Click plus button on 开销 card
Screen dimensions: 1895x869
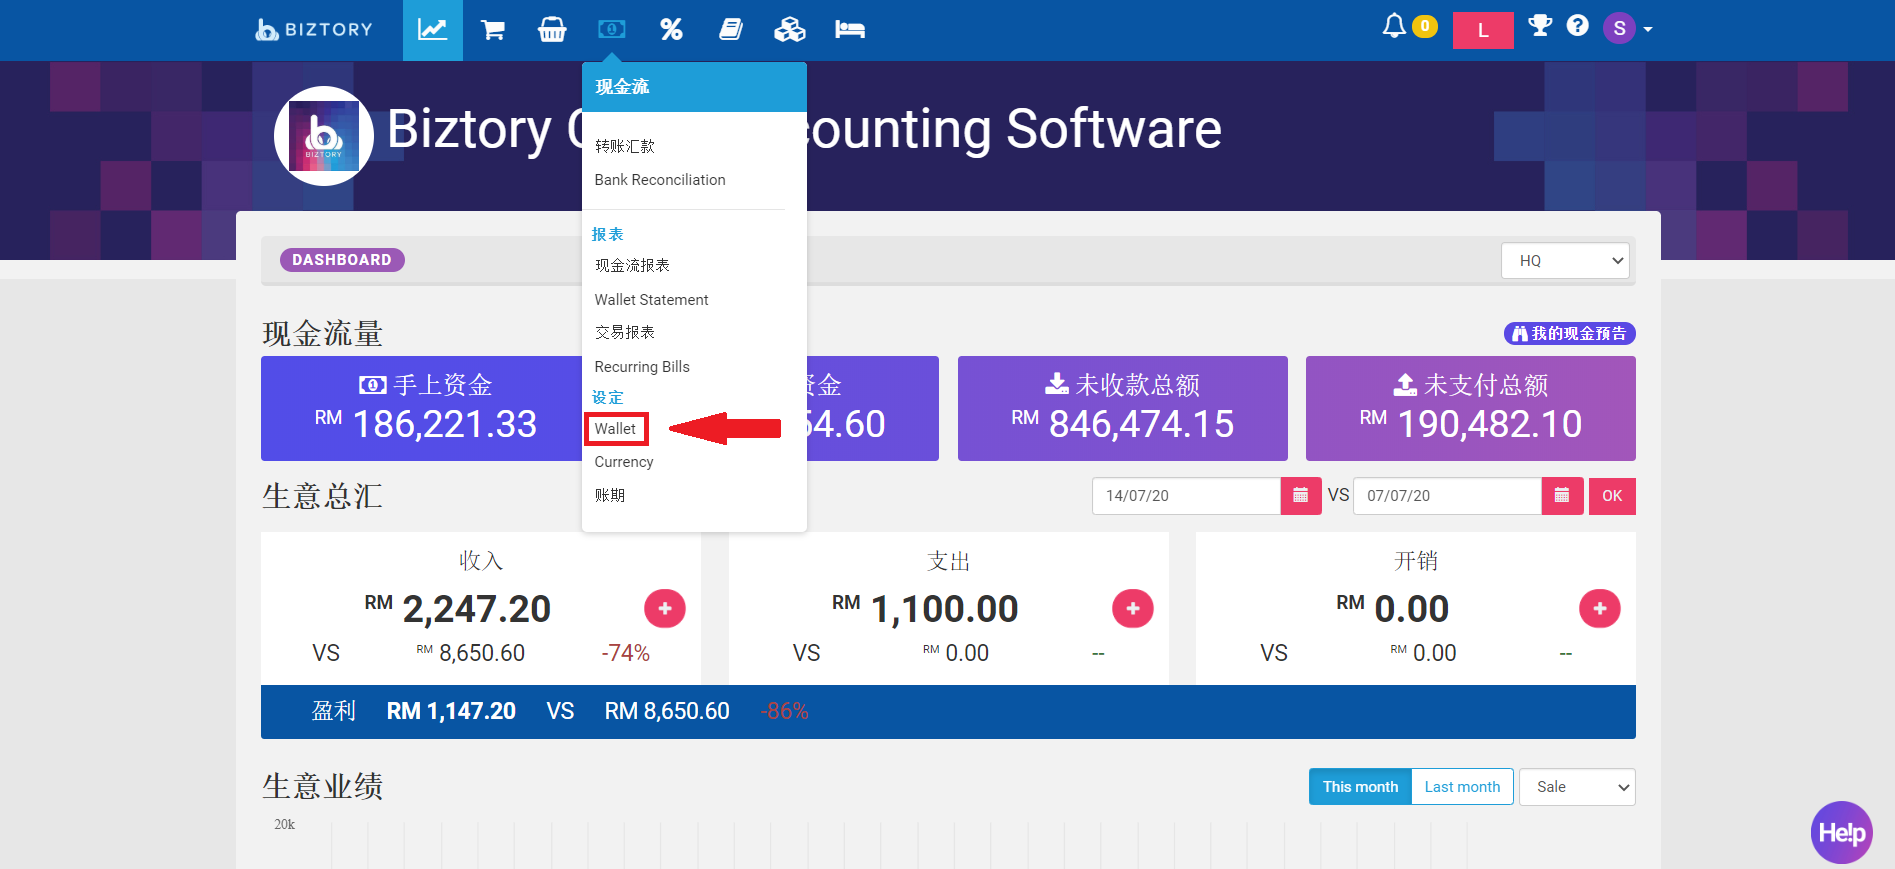click(x=1600, y=608)
